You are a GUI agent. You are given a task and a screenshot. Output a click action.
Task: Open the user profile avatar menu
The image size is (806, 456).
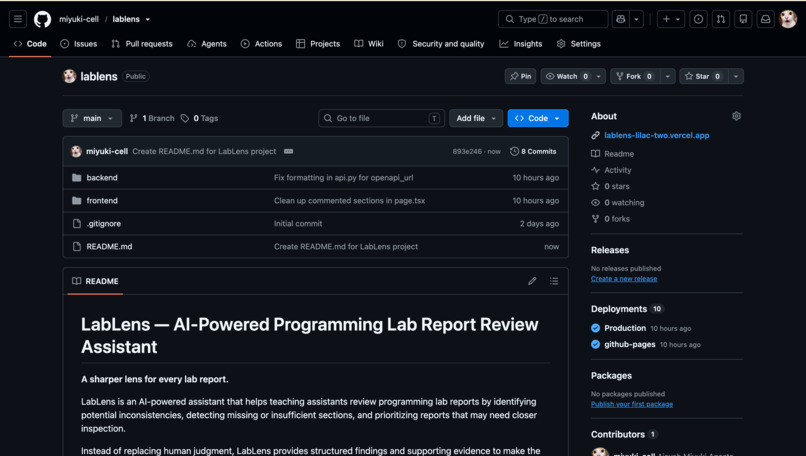point(788,19)
